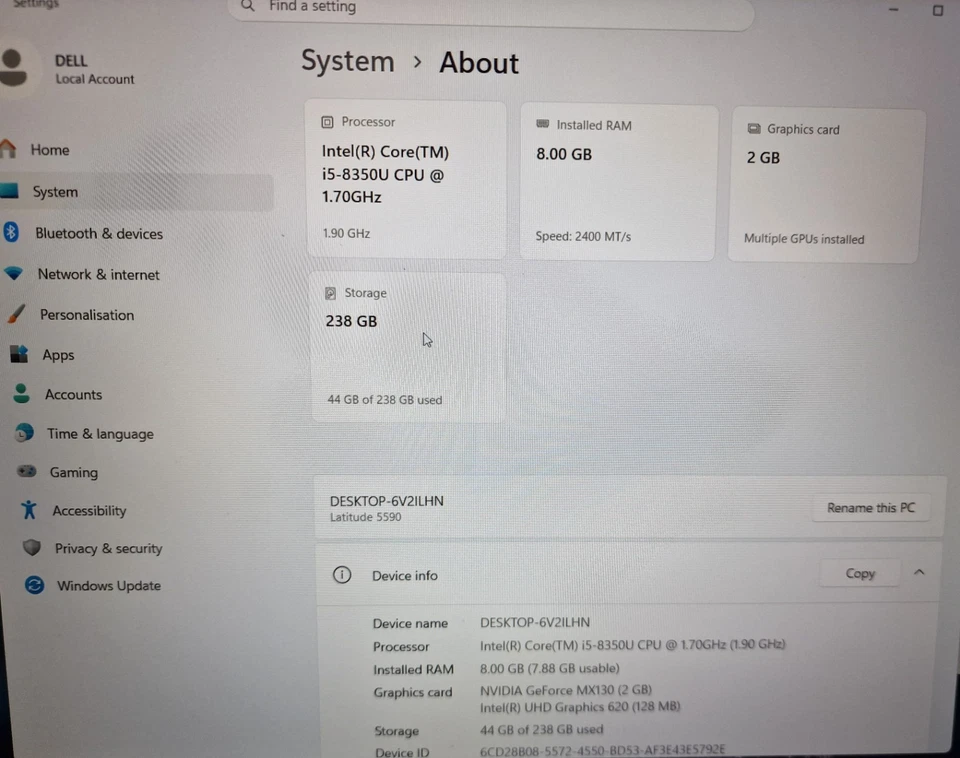Click the Gaming controller icon
960x758 pixels.
point(26,471)
